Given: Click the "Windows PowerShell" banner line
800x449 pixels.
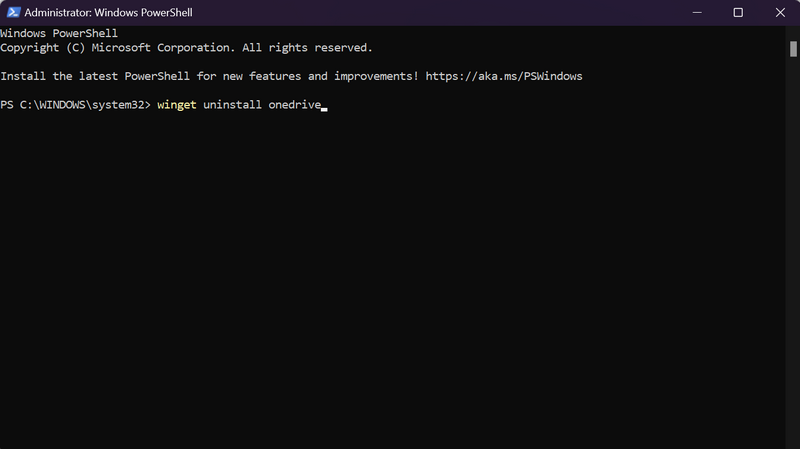Looking at the screenshot, I should point(59,33).
